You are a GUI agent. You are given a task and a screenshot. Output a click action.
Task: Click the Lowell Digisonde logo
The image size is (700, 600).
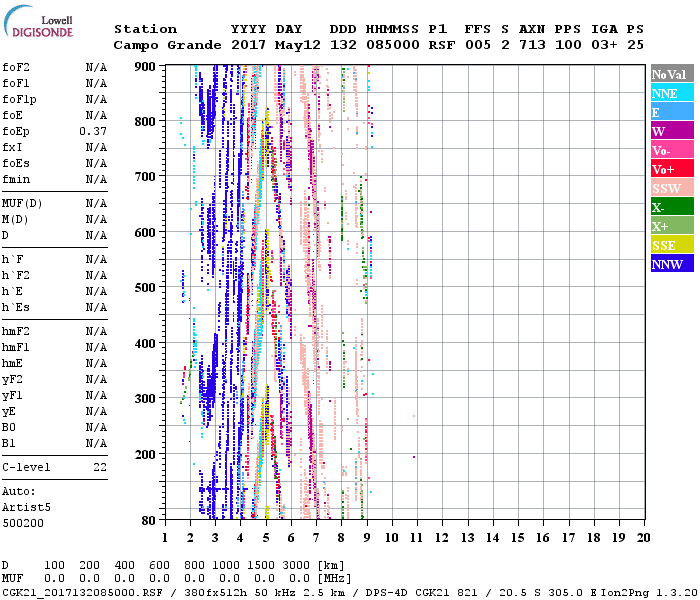coord(38,21)
